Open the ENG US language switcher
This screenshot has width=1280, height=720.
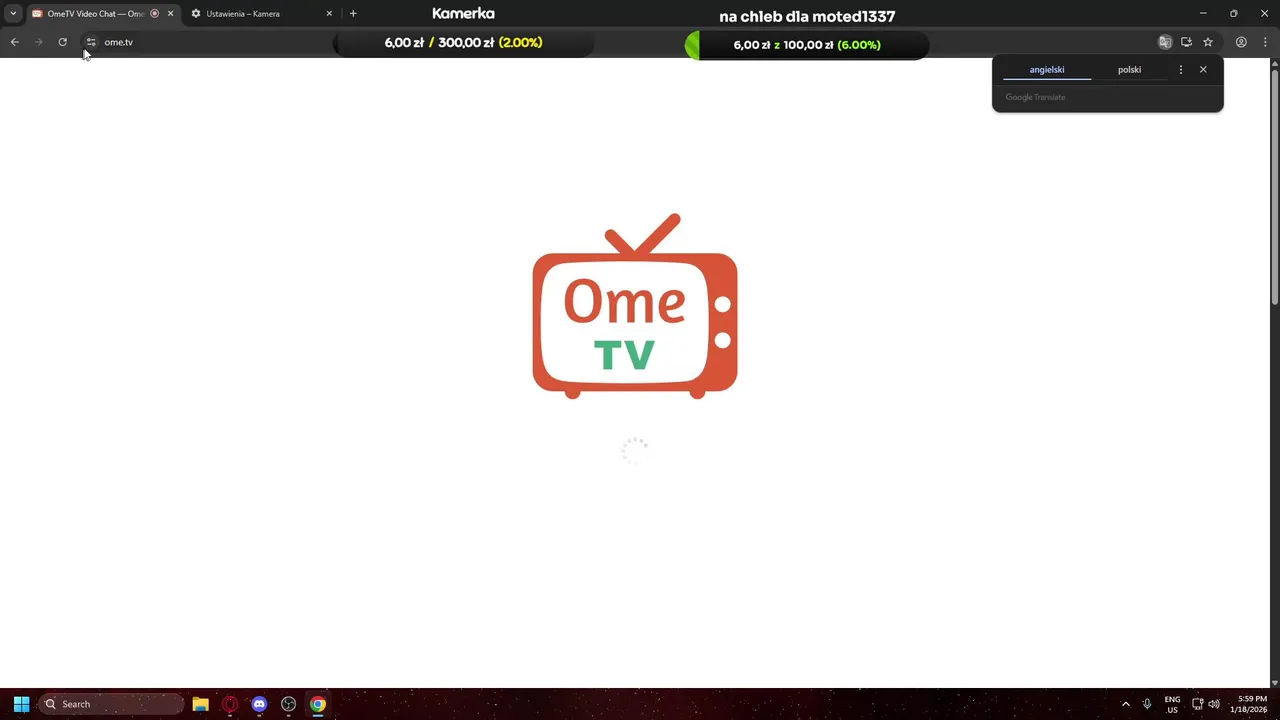[x=1172, y=704]
